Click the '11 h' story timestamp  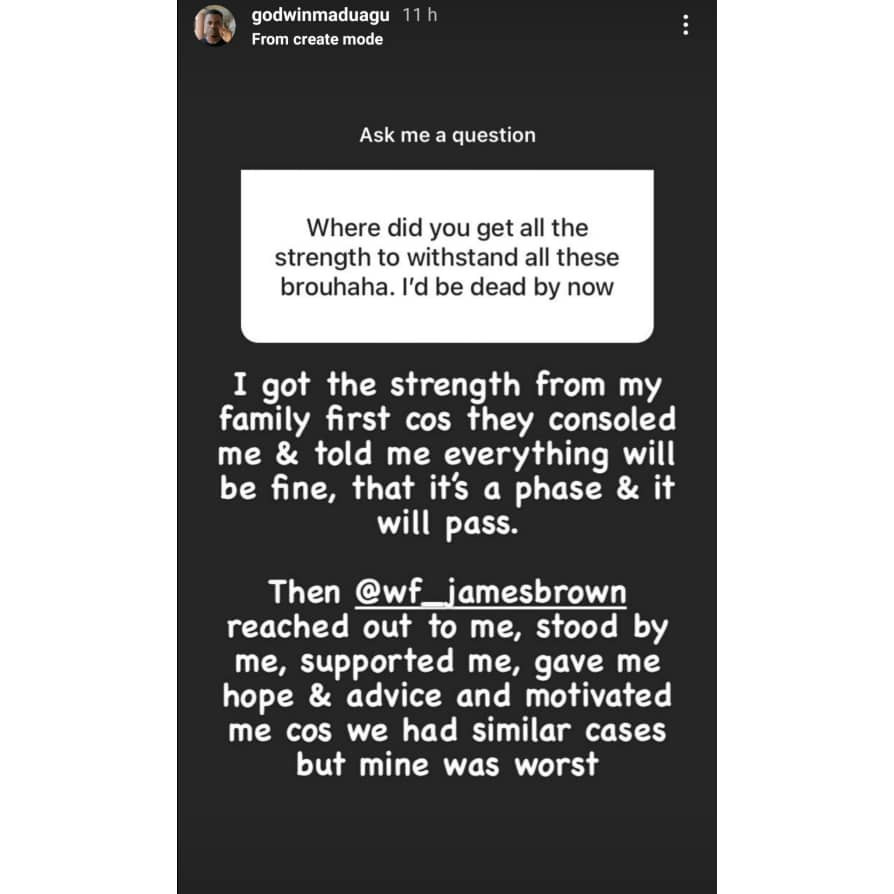[420, 15]
